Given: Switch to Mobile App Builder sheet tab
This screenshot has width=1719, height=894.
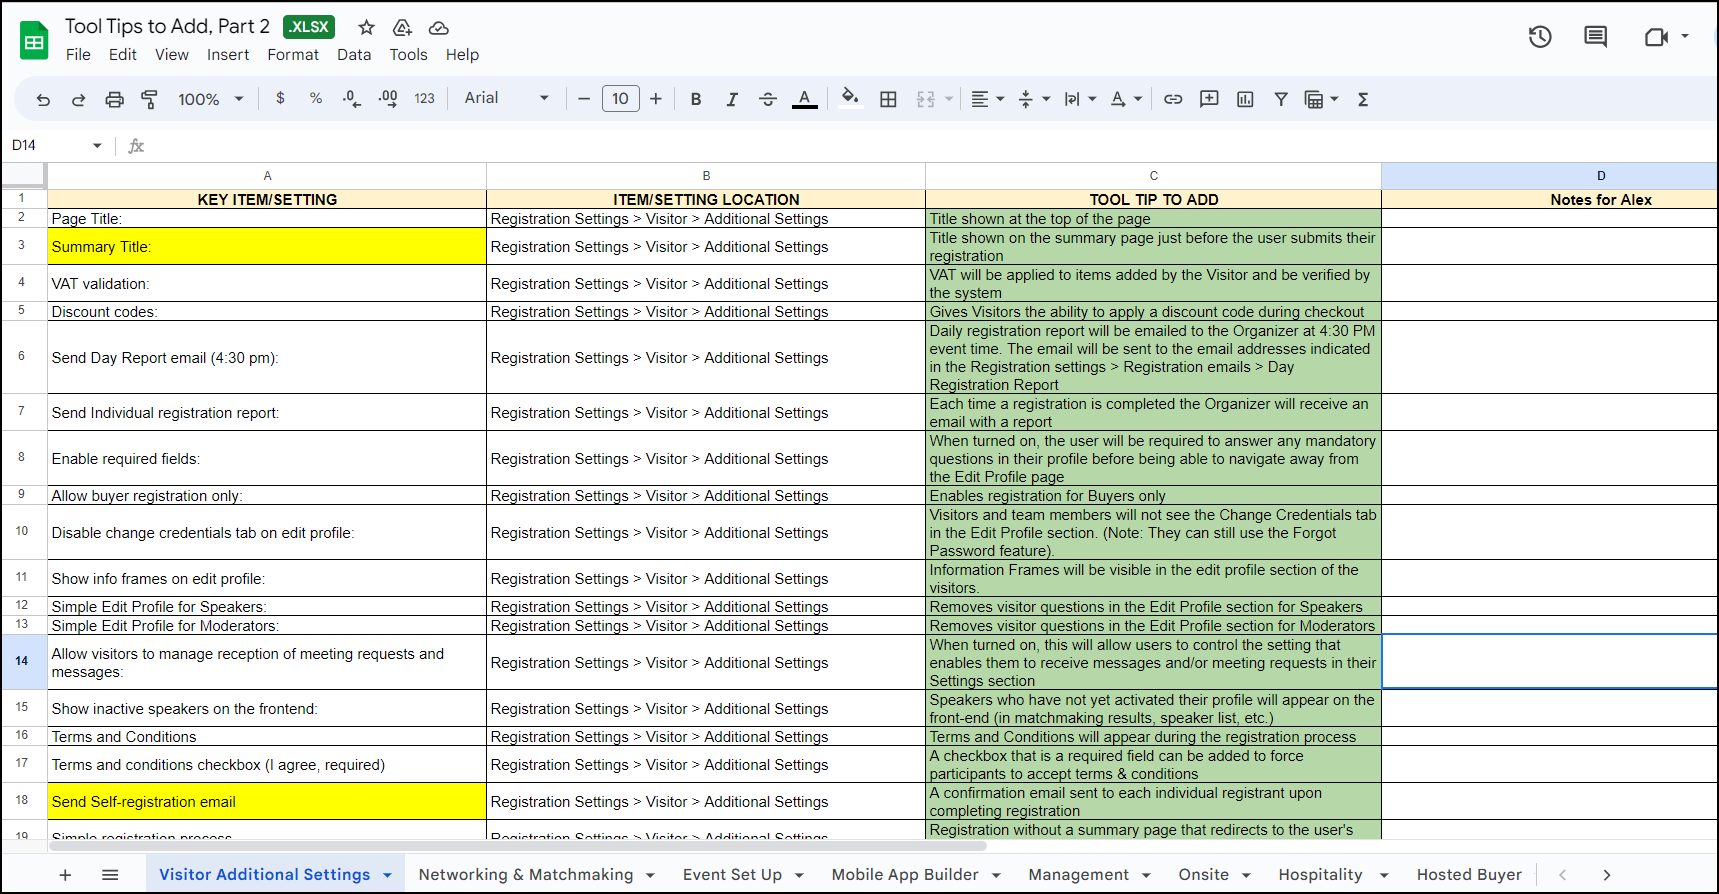Looking at the screenshot, I should [x=905, y=875].
